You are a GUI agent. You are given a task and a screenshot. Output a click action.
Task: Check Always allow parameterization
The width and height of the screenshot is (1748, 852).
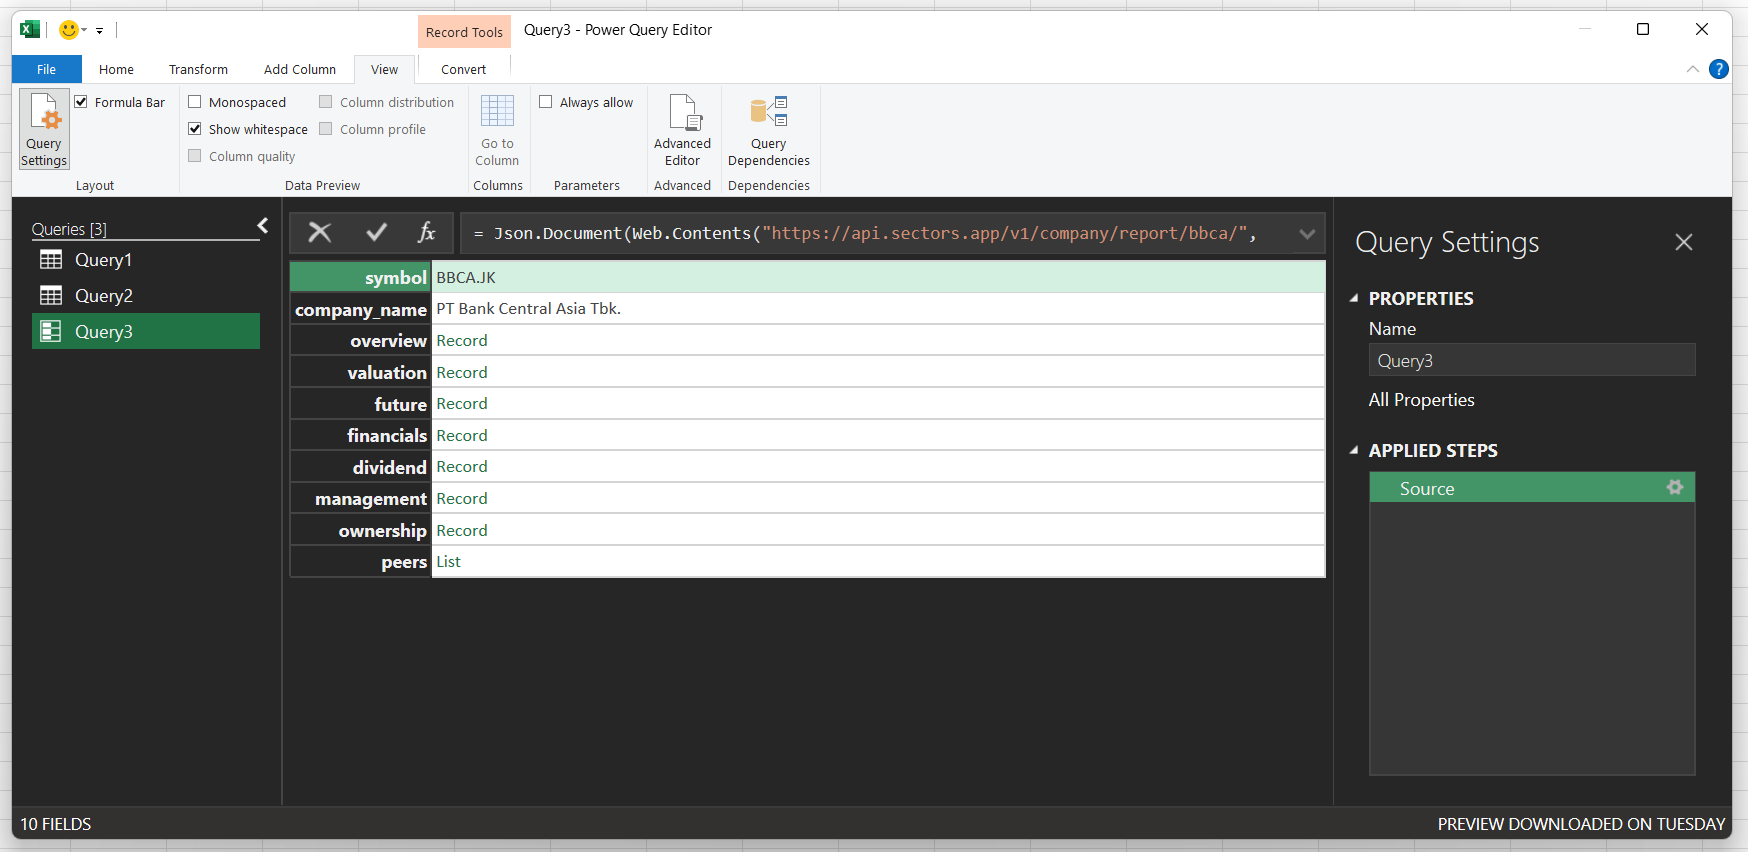click(546, 102)
